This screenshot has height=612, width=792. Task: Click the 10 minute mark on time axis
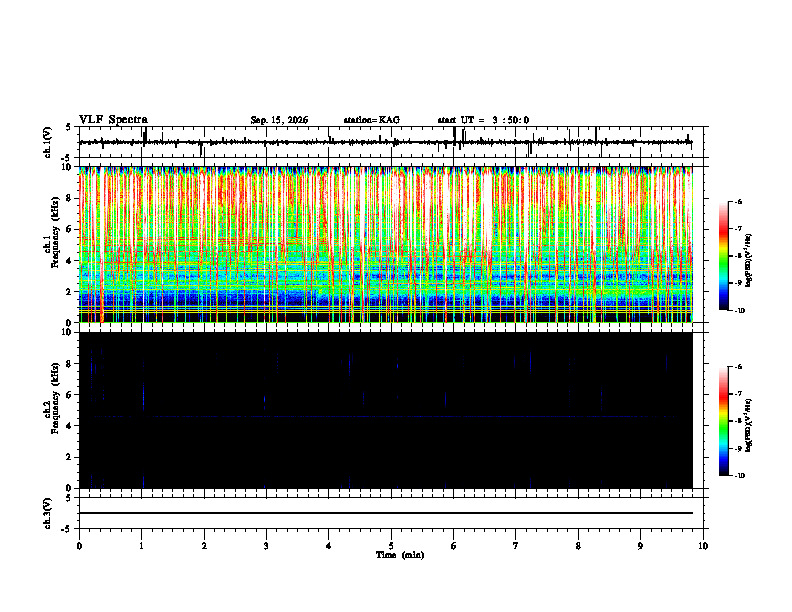(703, 546)
